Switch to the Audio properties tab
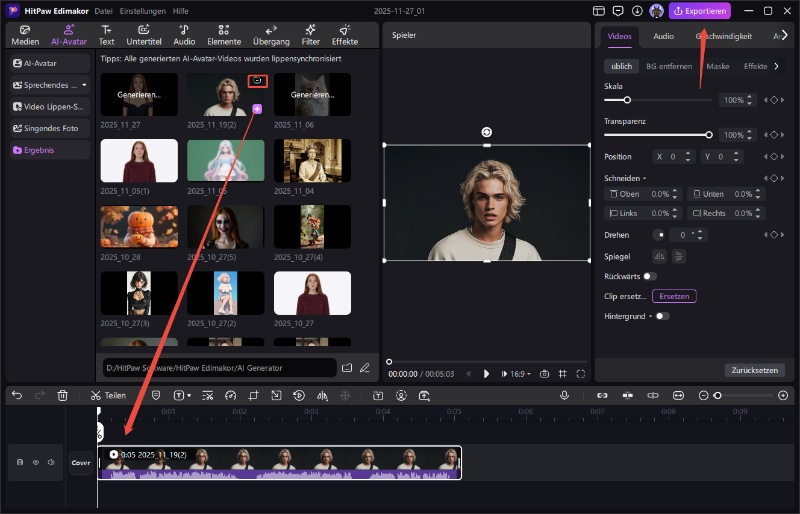Screen dimensions: 800x514 (x=663, y=36)
